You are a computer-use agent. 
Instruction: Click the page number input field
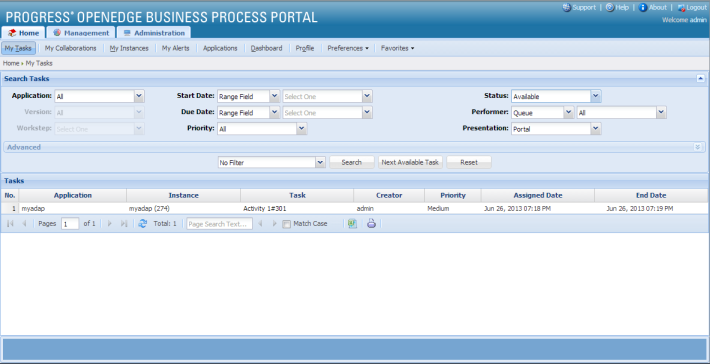[x=70, y=224]
